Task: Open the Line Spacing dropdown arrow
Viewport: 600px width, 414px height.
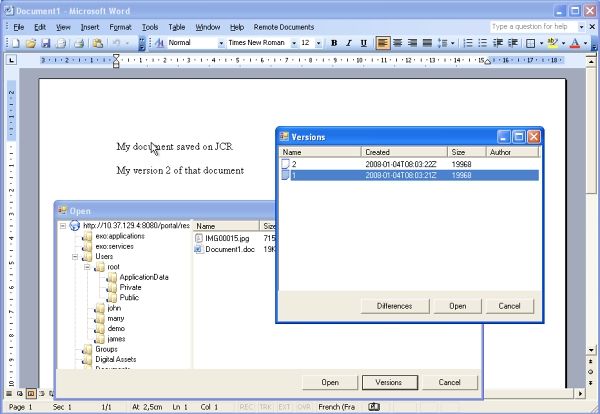Action: pos(453,44)
